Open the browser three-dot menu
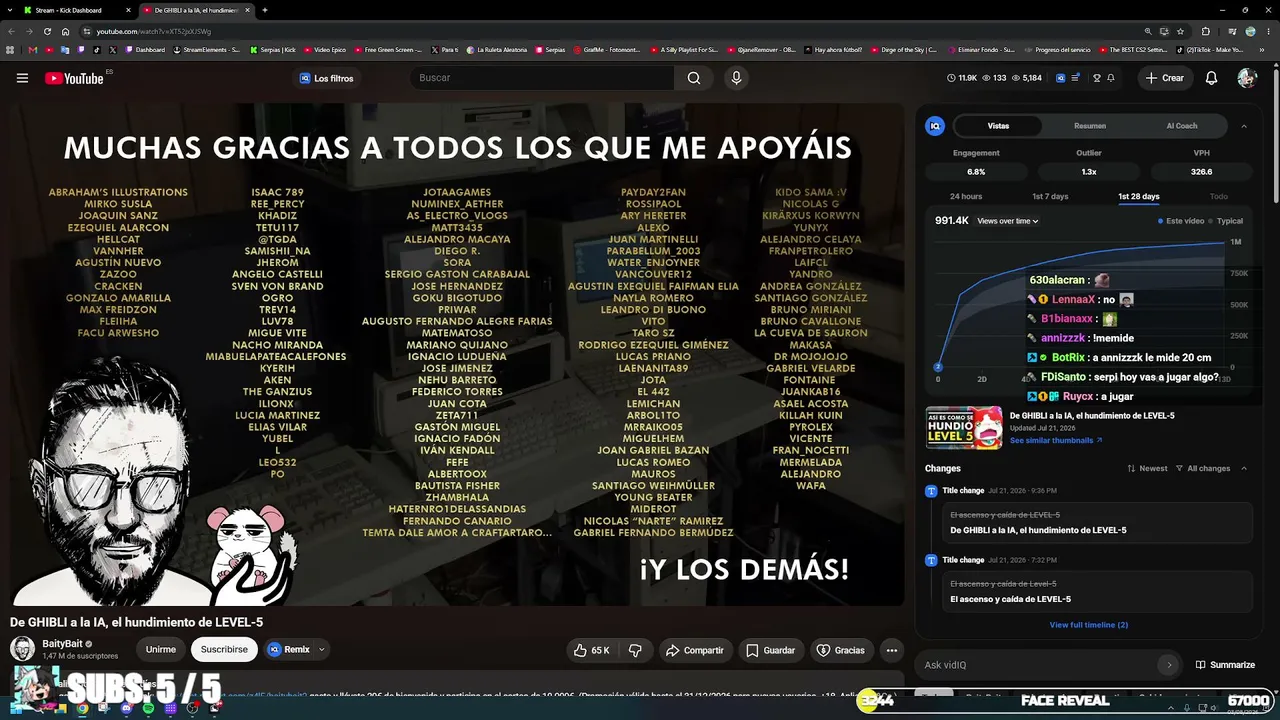The width and height of the screenshot is (1280, 720). coord(1267,31)
